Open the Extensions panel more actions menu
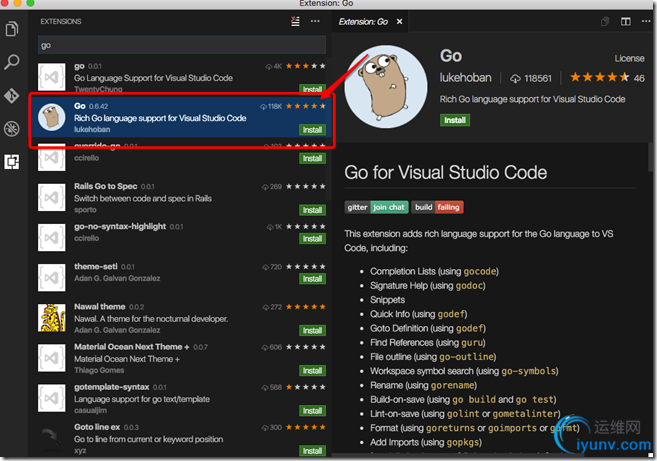657x461 pixels. pos(315,21)
